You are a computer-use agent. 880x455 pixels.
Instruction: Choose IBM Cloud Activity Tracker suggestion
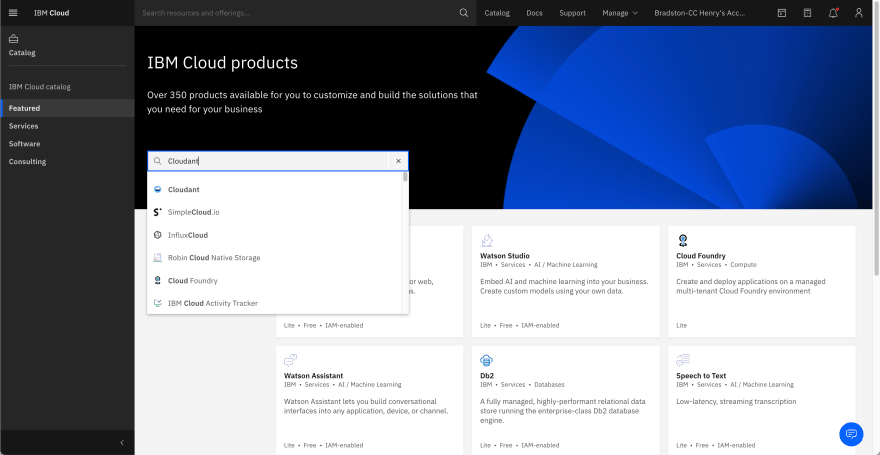tap(274, 303)
